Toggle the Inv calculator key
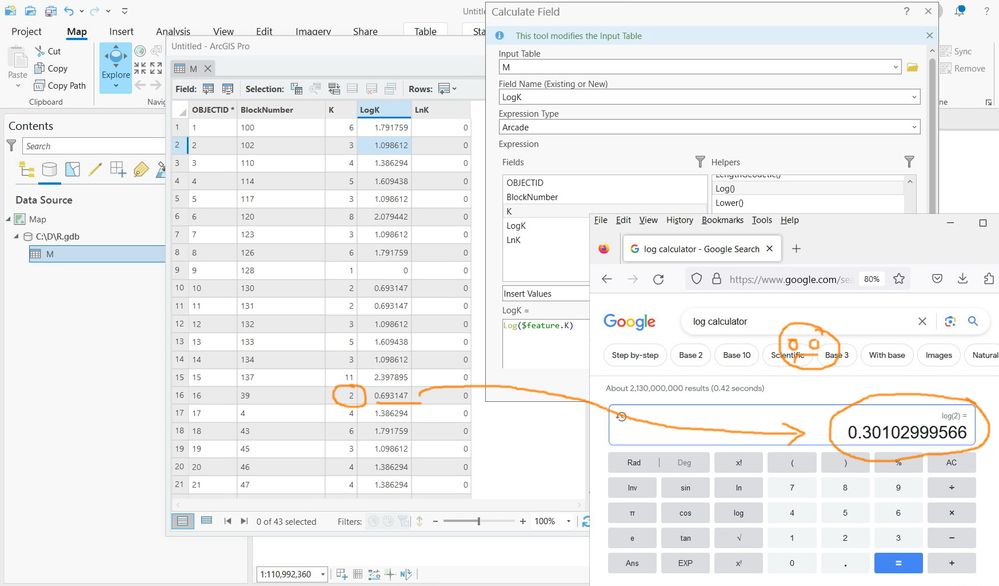This screenshot has height=586, width=999. tap(633, 488)
